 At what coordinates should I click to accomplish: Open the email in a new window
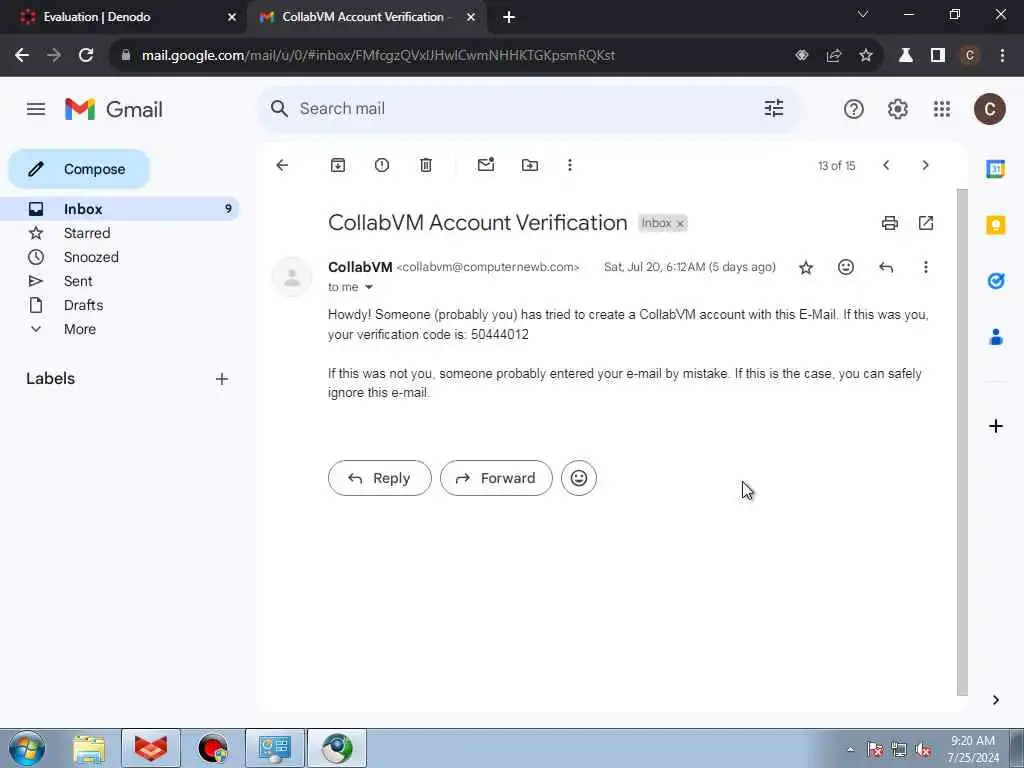tap(926, 223)
